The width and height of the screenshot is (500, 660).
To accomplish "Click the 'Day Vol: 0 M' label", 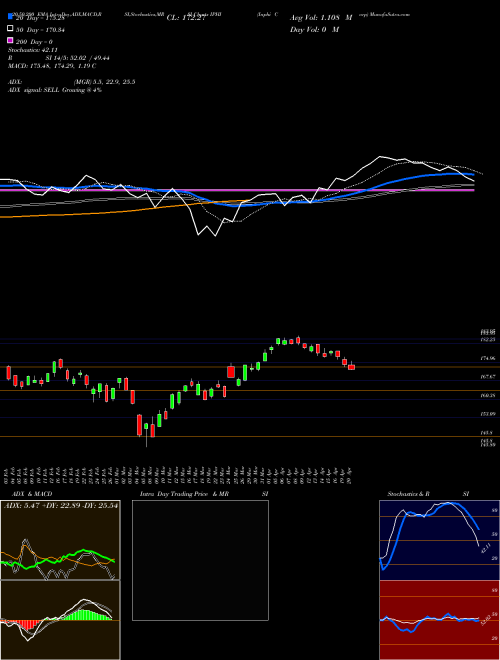I will pyautogui.click(x=314, y=29).
